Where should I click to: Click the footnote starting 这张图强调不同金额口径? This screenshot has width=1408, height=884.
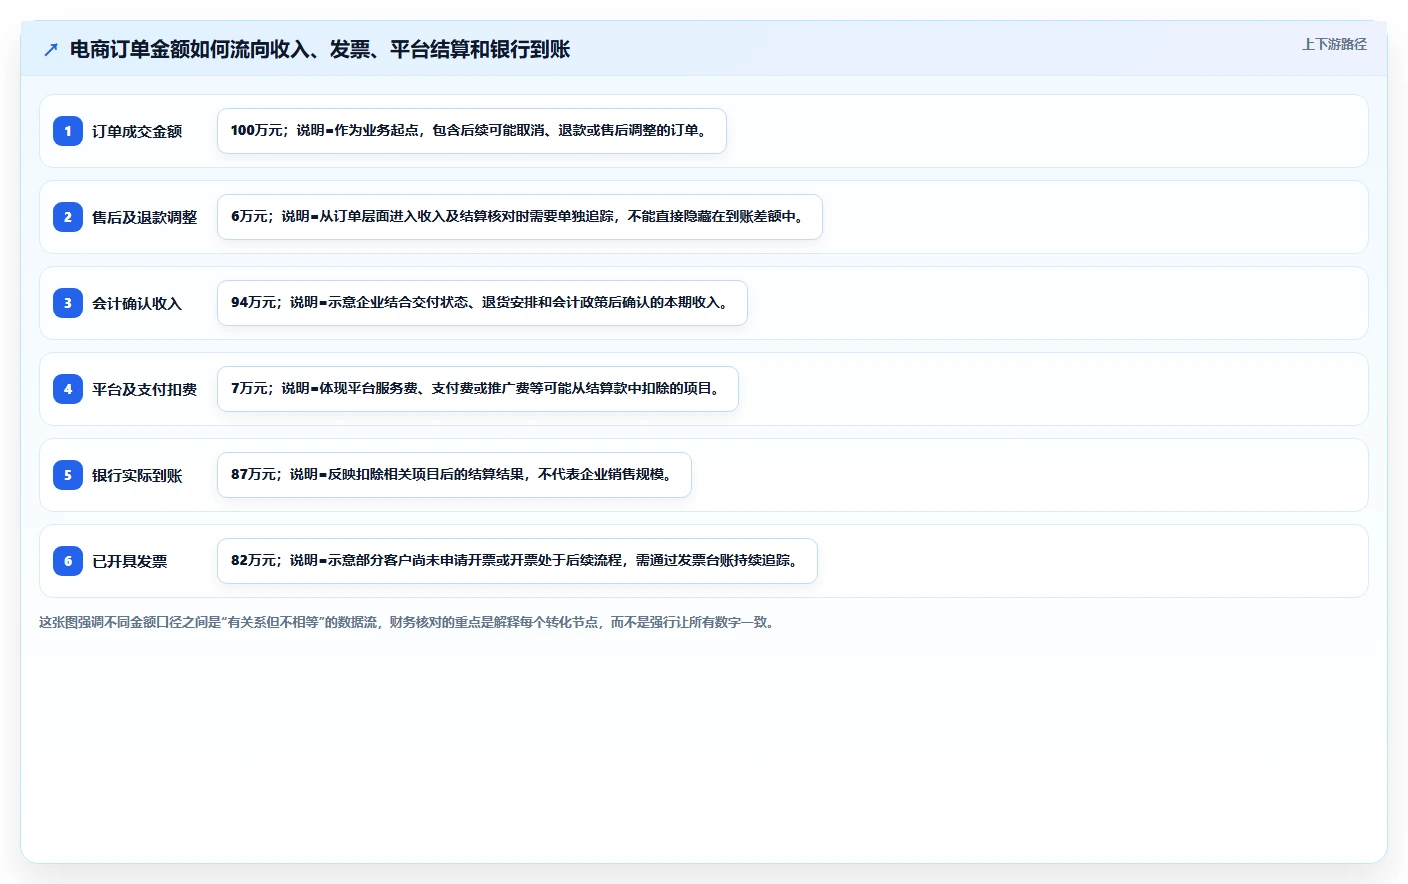(x=409, y=622)
